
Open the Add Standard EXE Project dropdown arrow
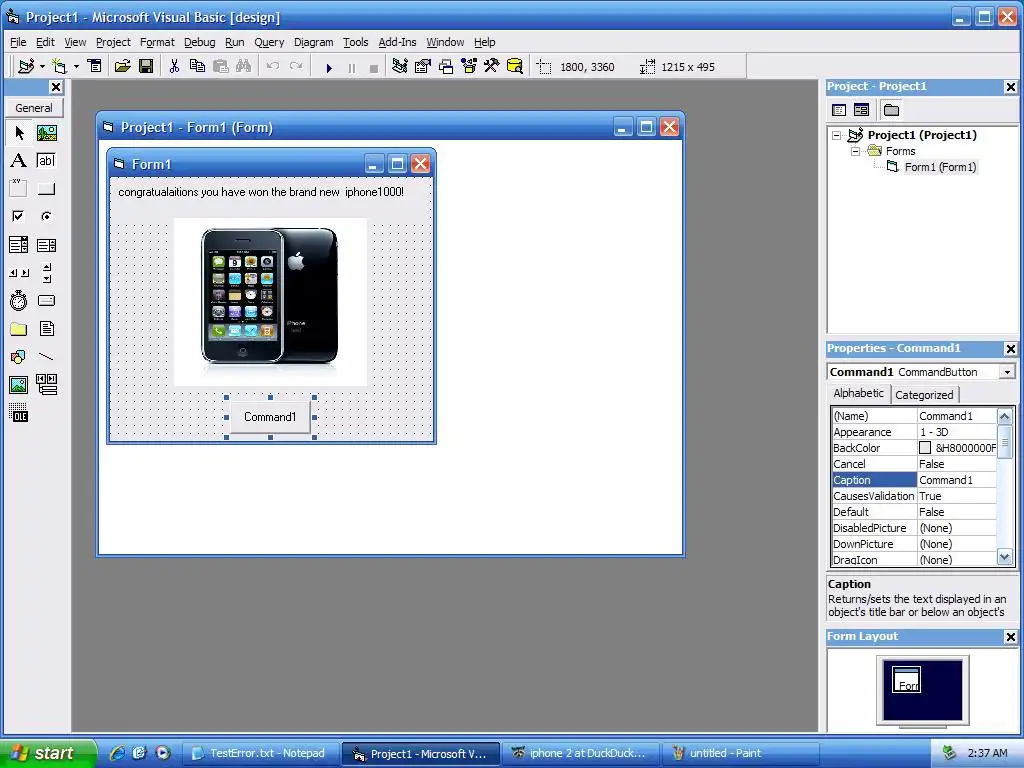[42, 67]
